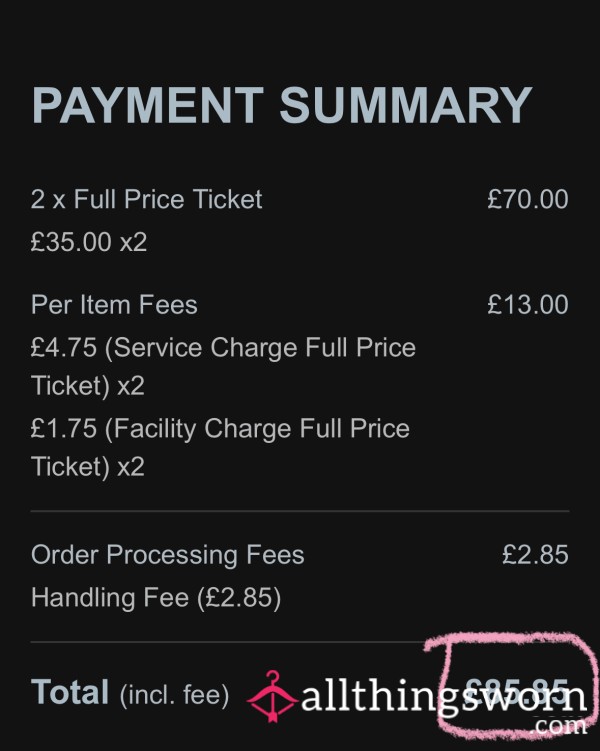Image resolution: width=600 pixels, height=751 pixels.
Task: Click the Ticket) x2 text under Service Charge
Action: click(x=88, y=386)
